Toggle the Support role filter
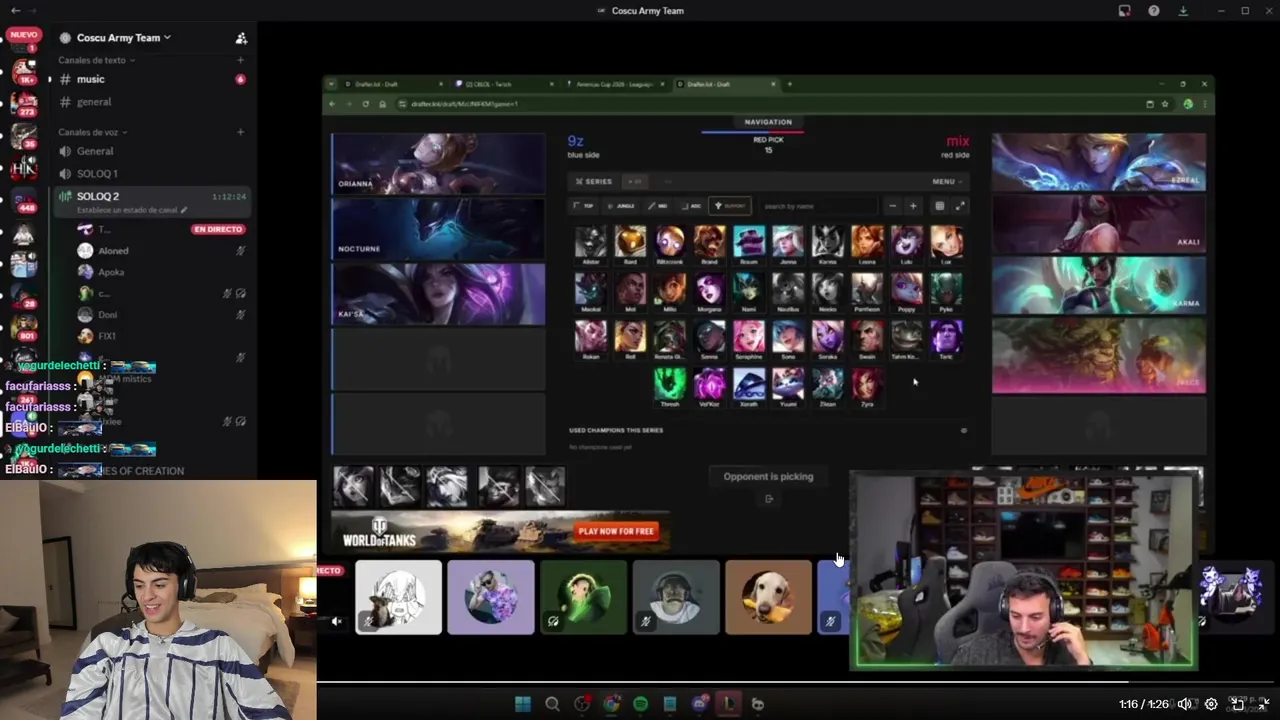Screen dimensions: 1280x720 730,206
